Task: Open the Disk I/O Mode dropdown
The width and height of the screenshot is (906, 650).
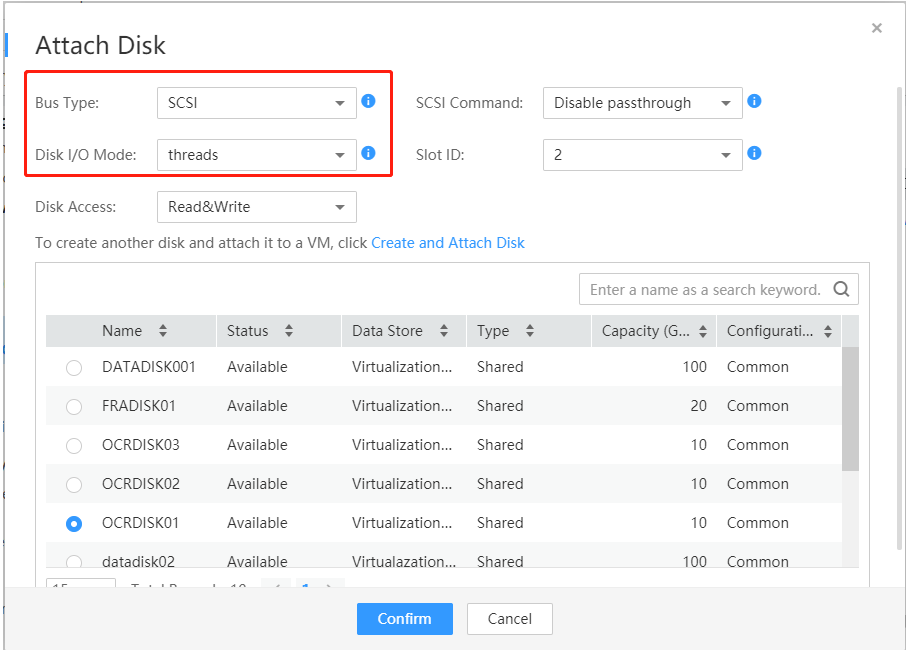Action: [256, 155]
